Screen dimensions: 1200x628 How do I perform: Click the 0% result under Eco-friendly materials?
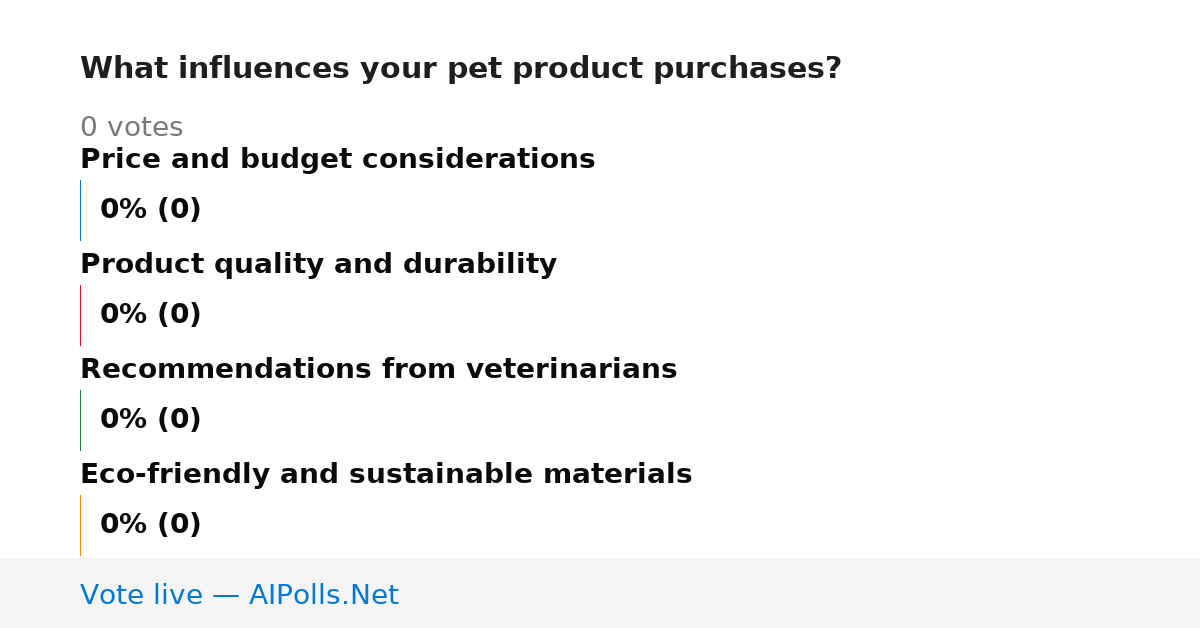point(150,525)
